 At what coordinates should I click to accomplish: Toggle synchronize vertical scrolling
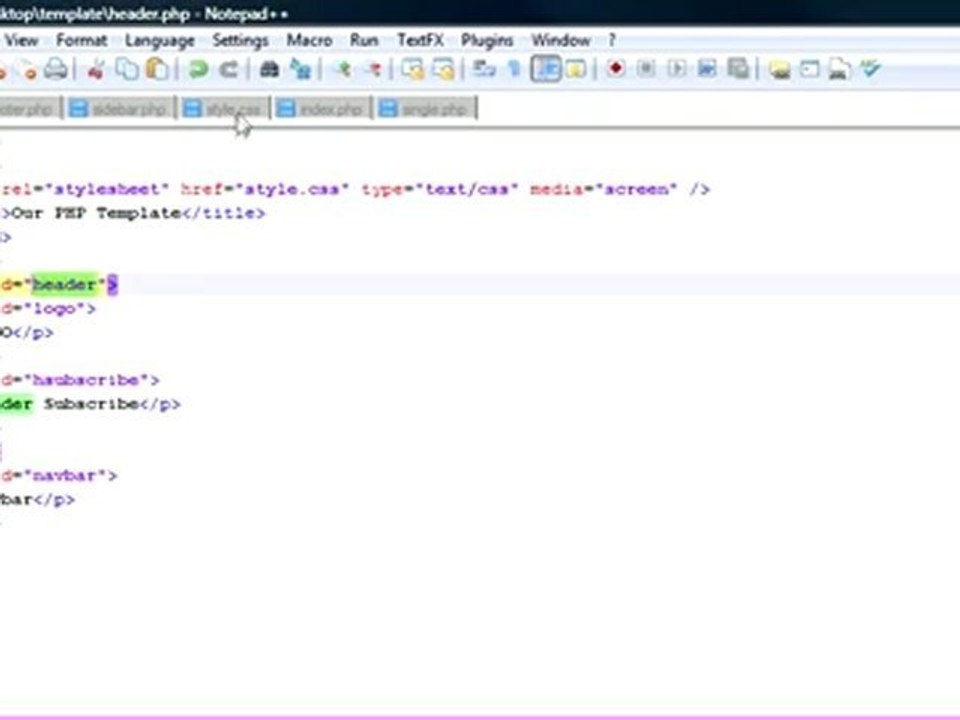tap(413, 69)
